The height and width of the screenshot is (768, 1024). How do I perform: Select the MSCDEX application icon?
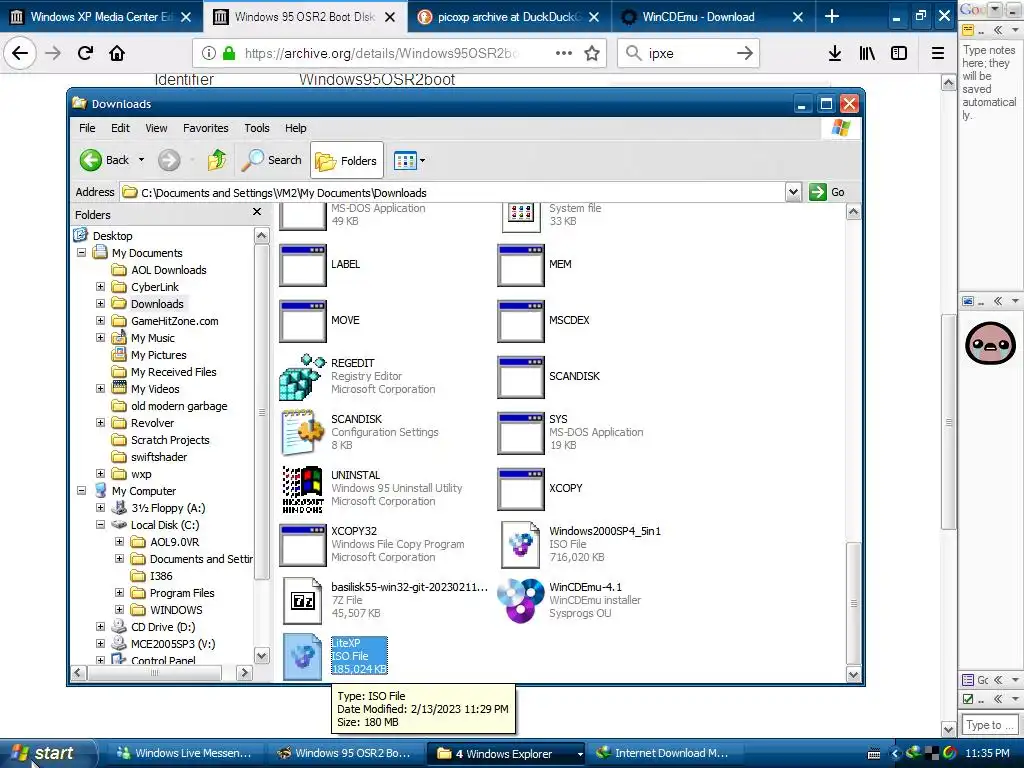(x=520, y=321)
